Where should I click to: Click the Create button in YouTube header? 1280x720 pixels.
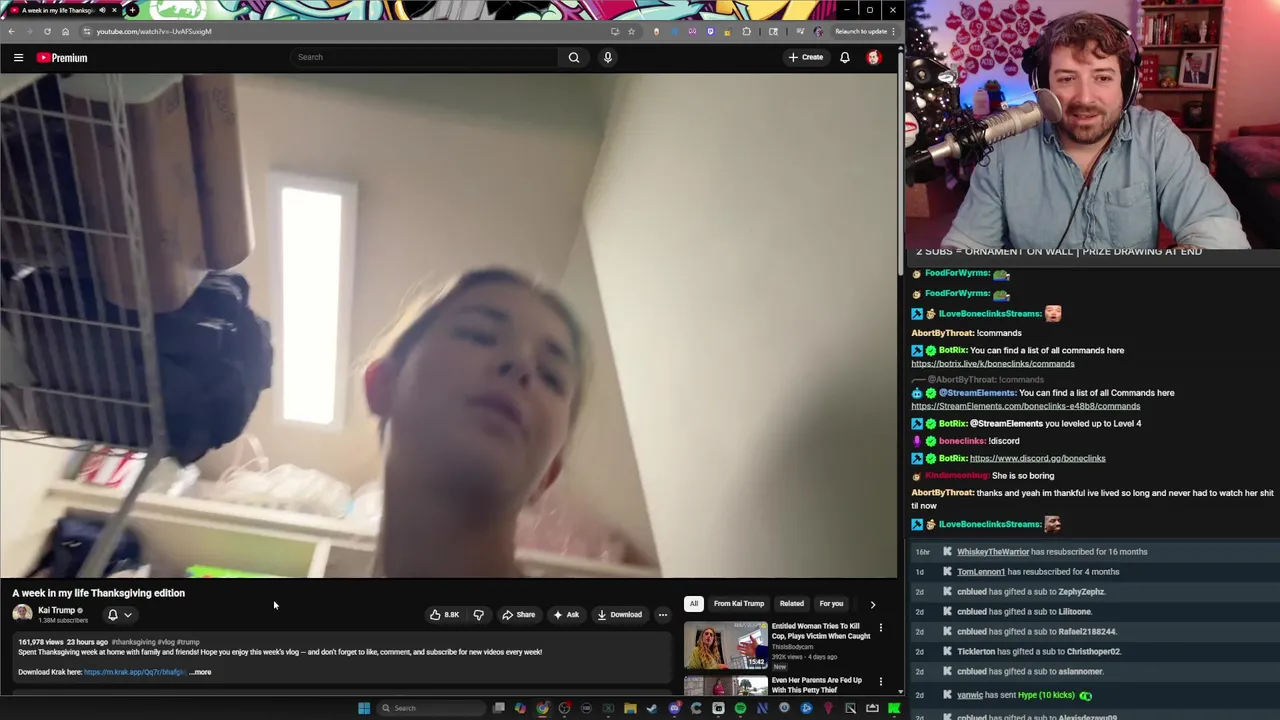[x=806, y=57]
